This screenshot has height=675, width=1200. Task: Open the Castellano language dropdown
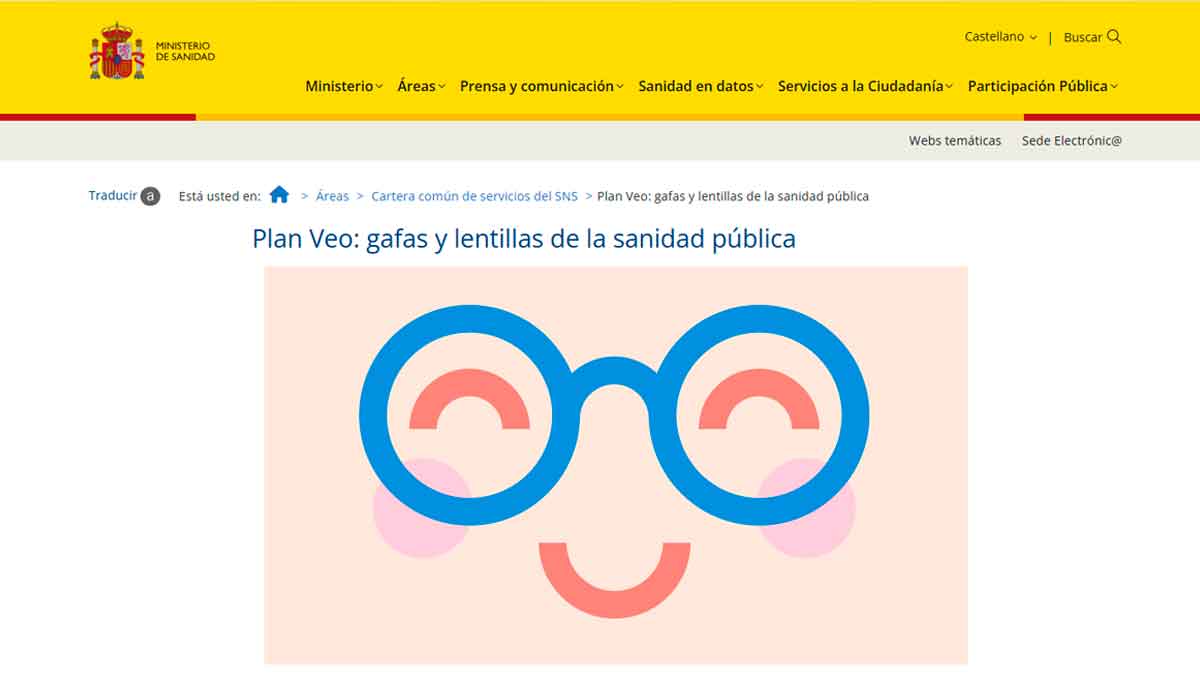pos(998,36)
